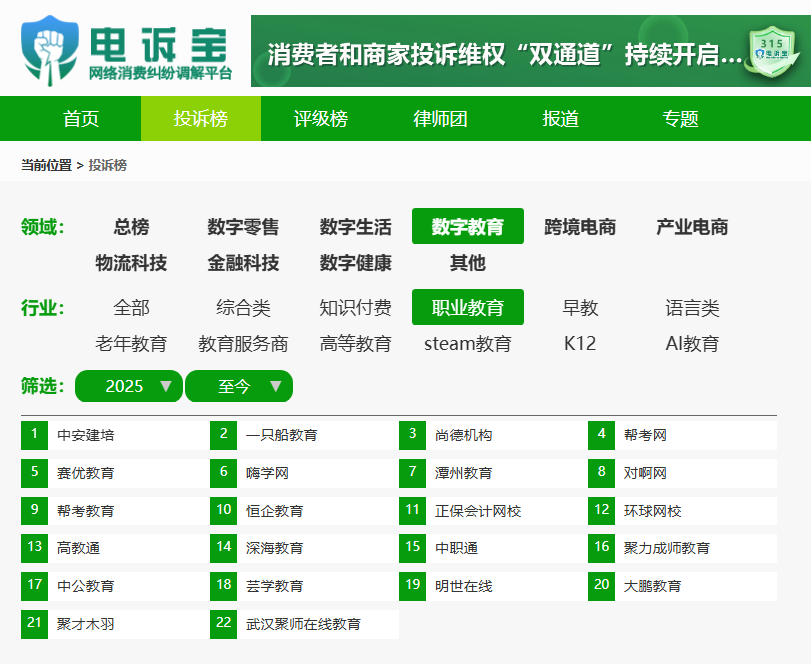This screenshot has height=664, width=811.
Task: Open 律师团 navigation item
Action: (440, 118)
